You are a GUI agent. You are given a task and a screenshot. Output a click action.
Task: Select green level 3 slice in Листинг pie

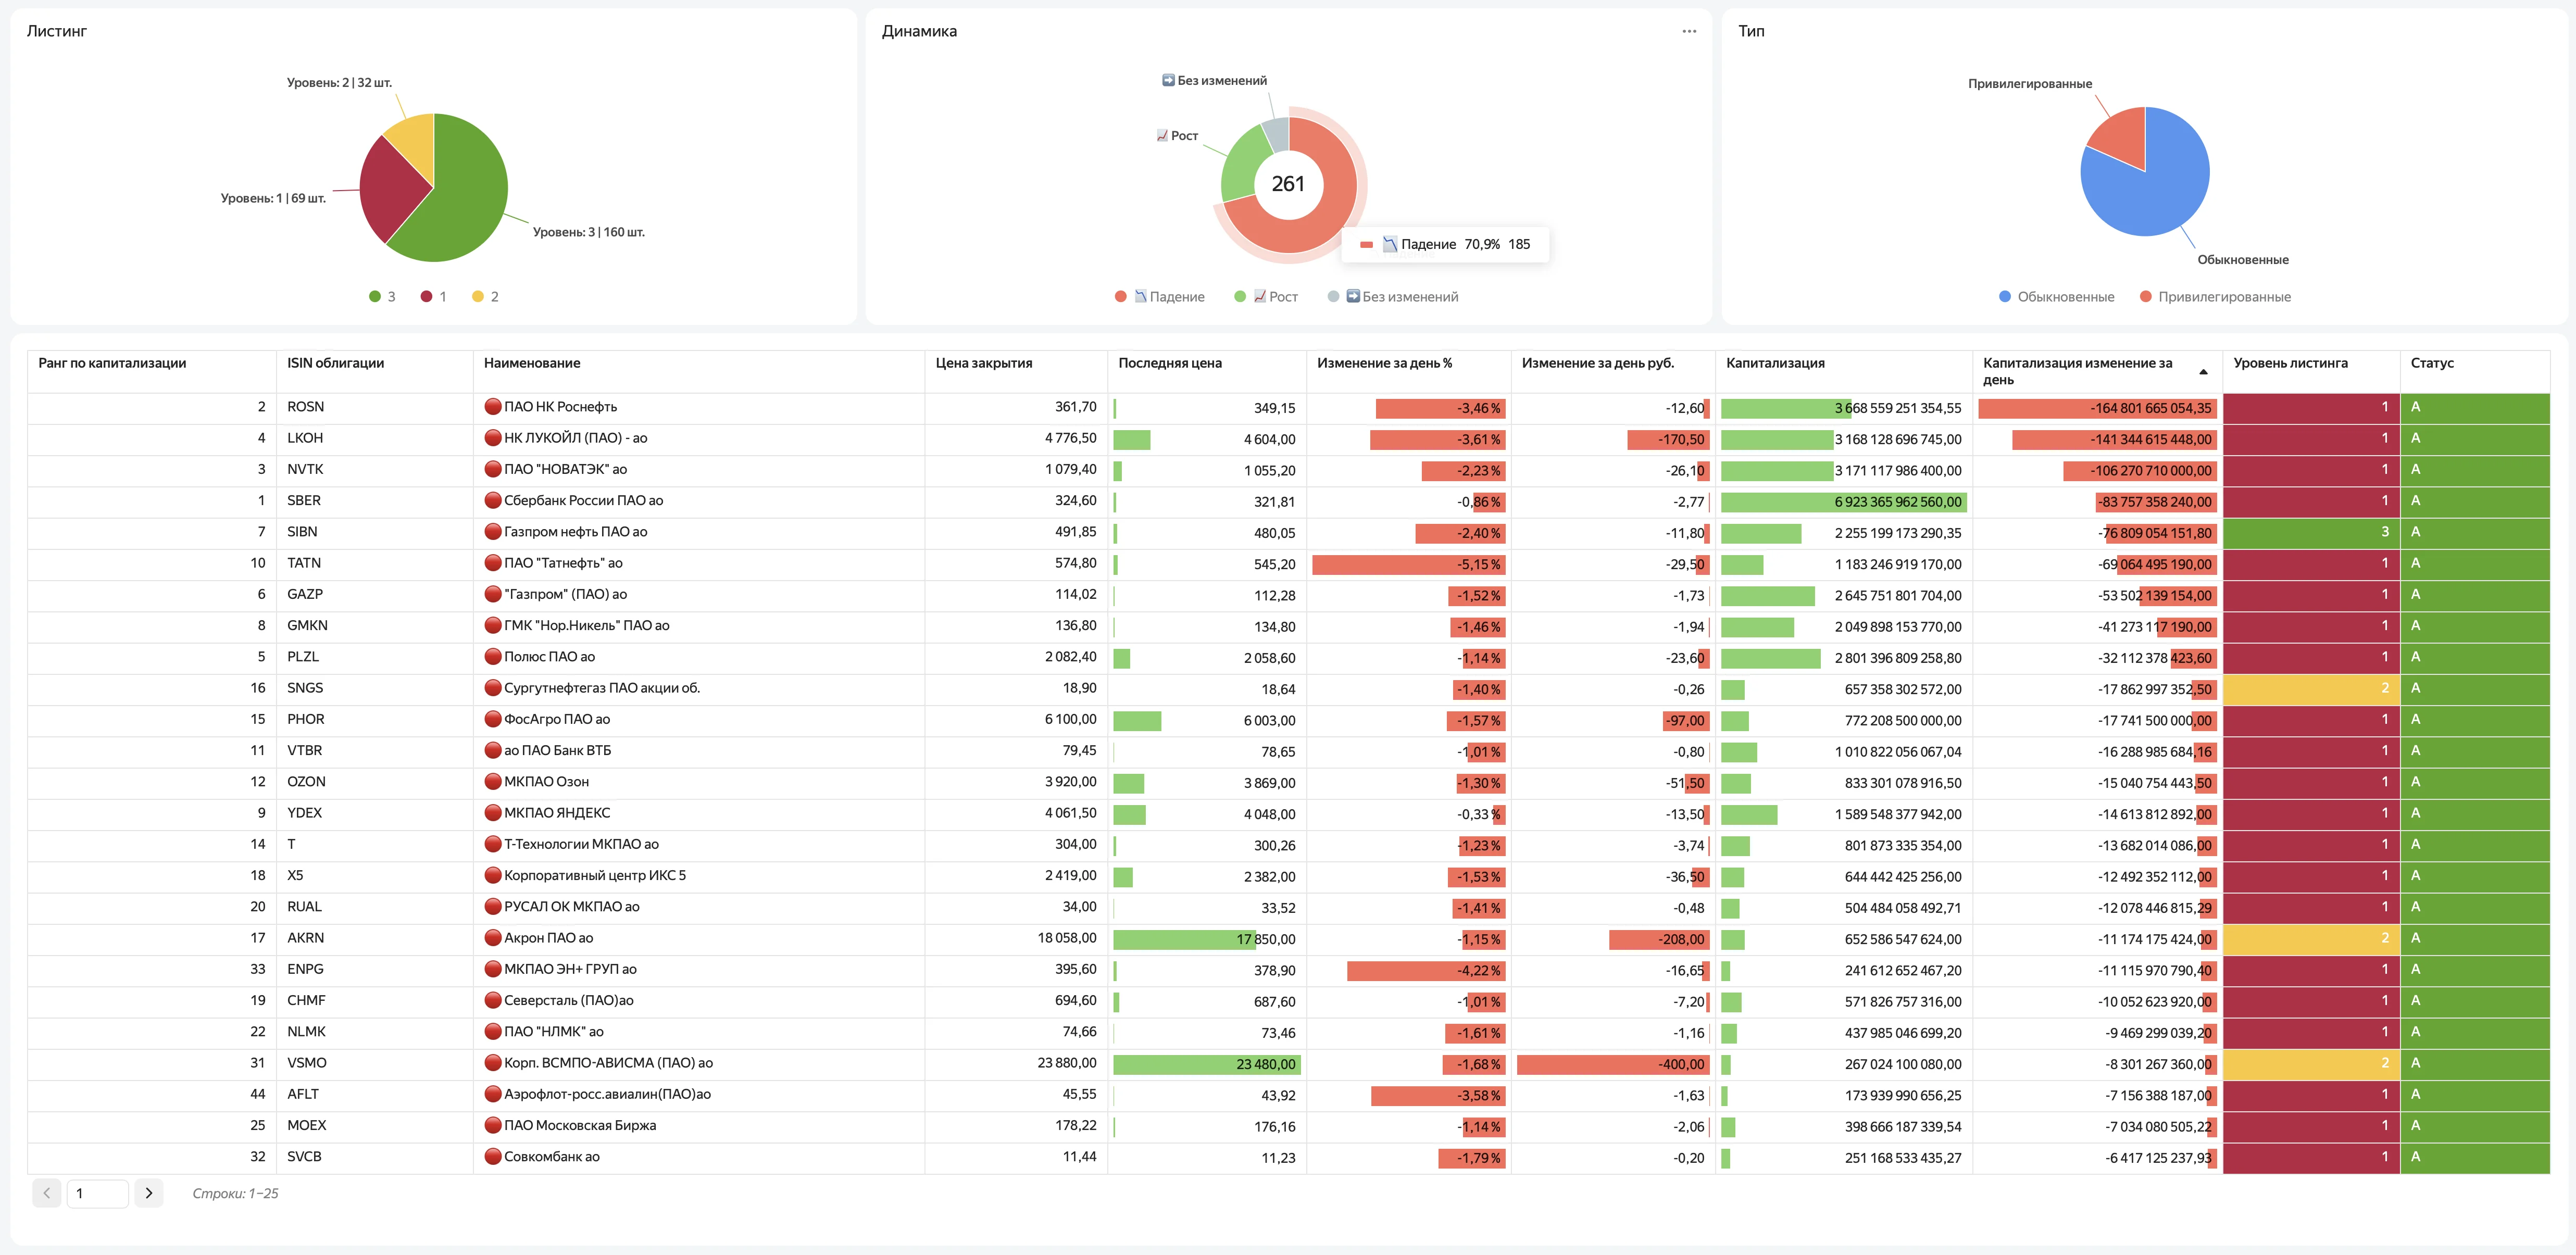click(x=460, y=200)
